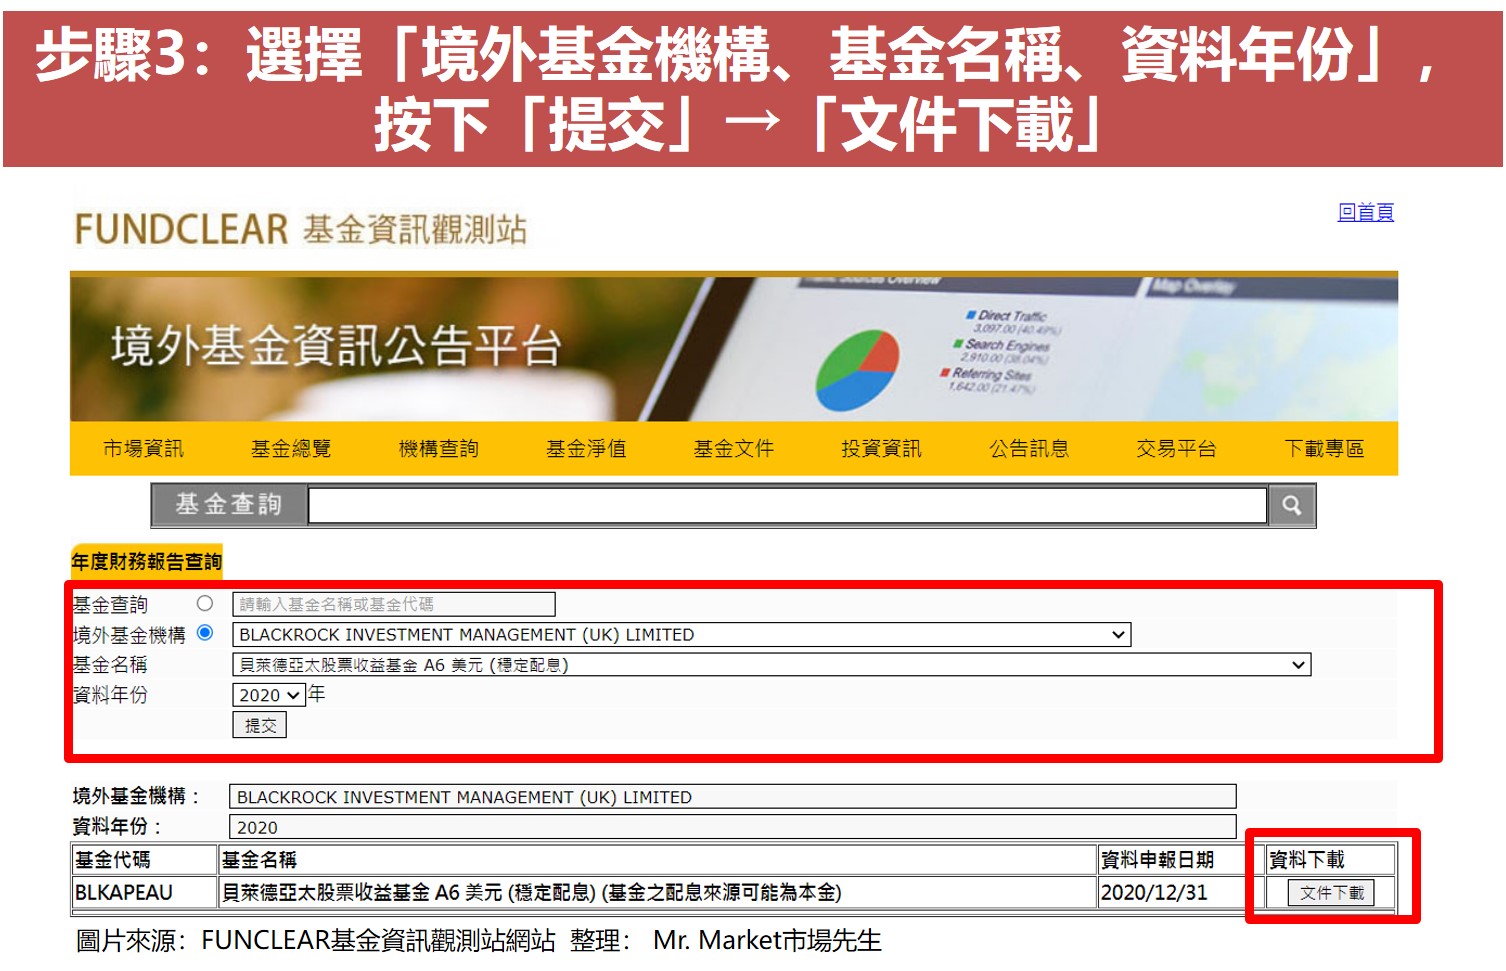Image resolution: width=1506 pixels, height=971 pixels.
Task: Open 機構查詢 menu
Action: pyautogui.click(x=438, y=449)
